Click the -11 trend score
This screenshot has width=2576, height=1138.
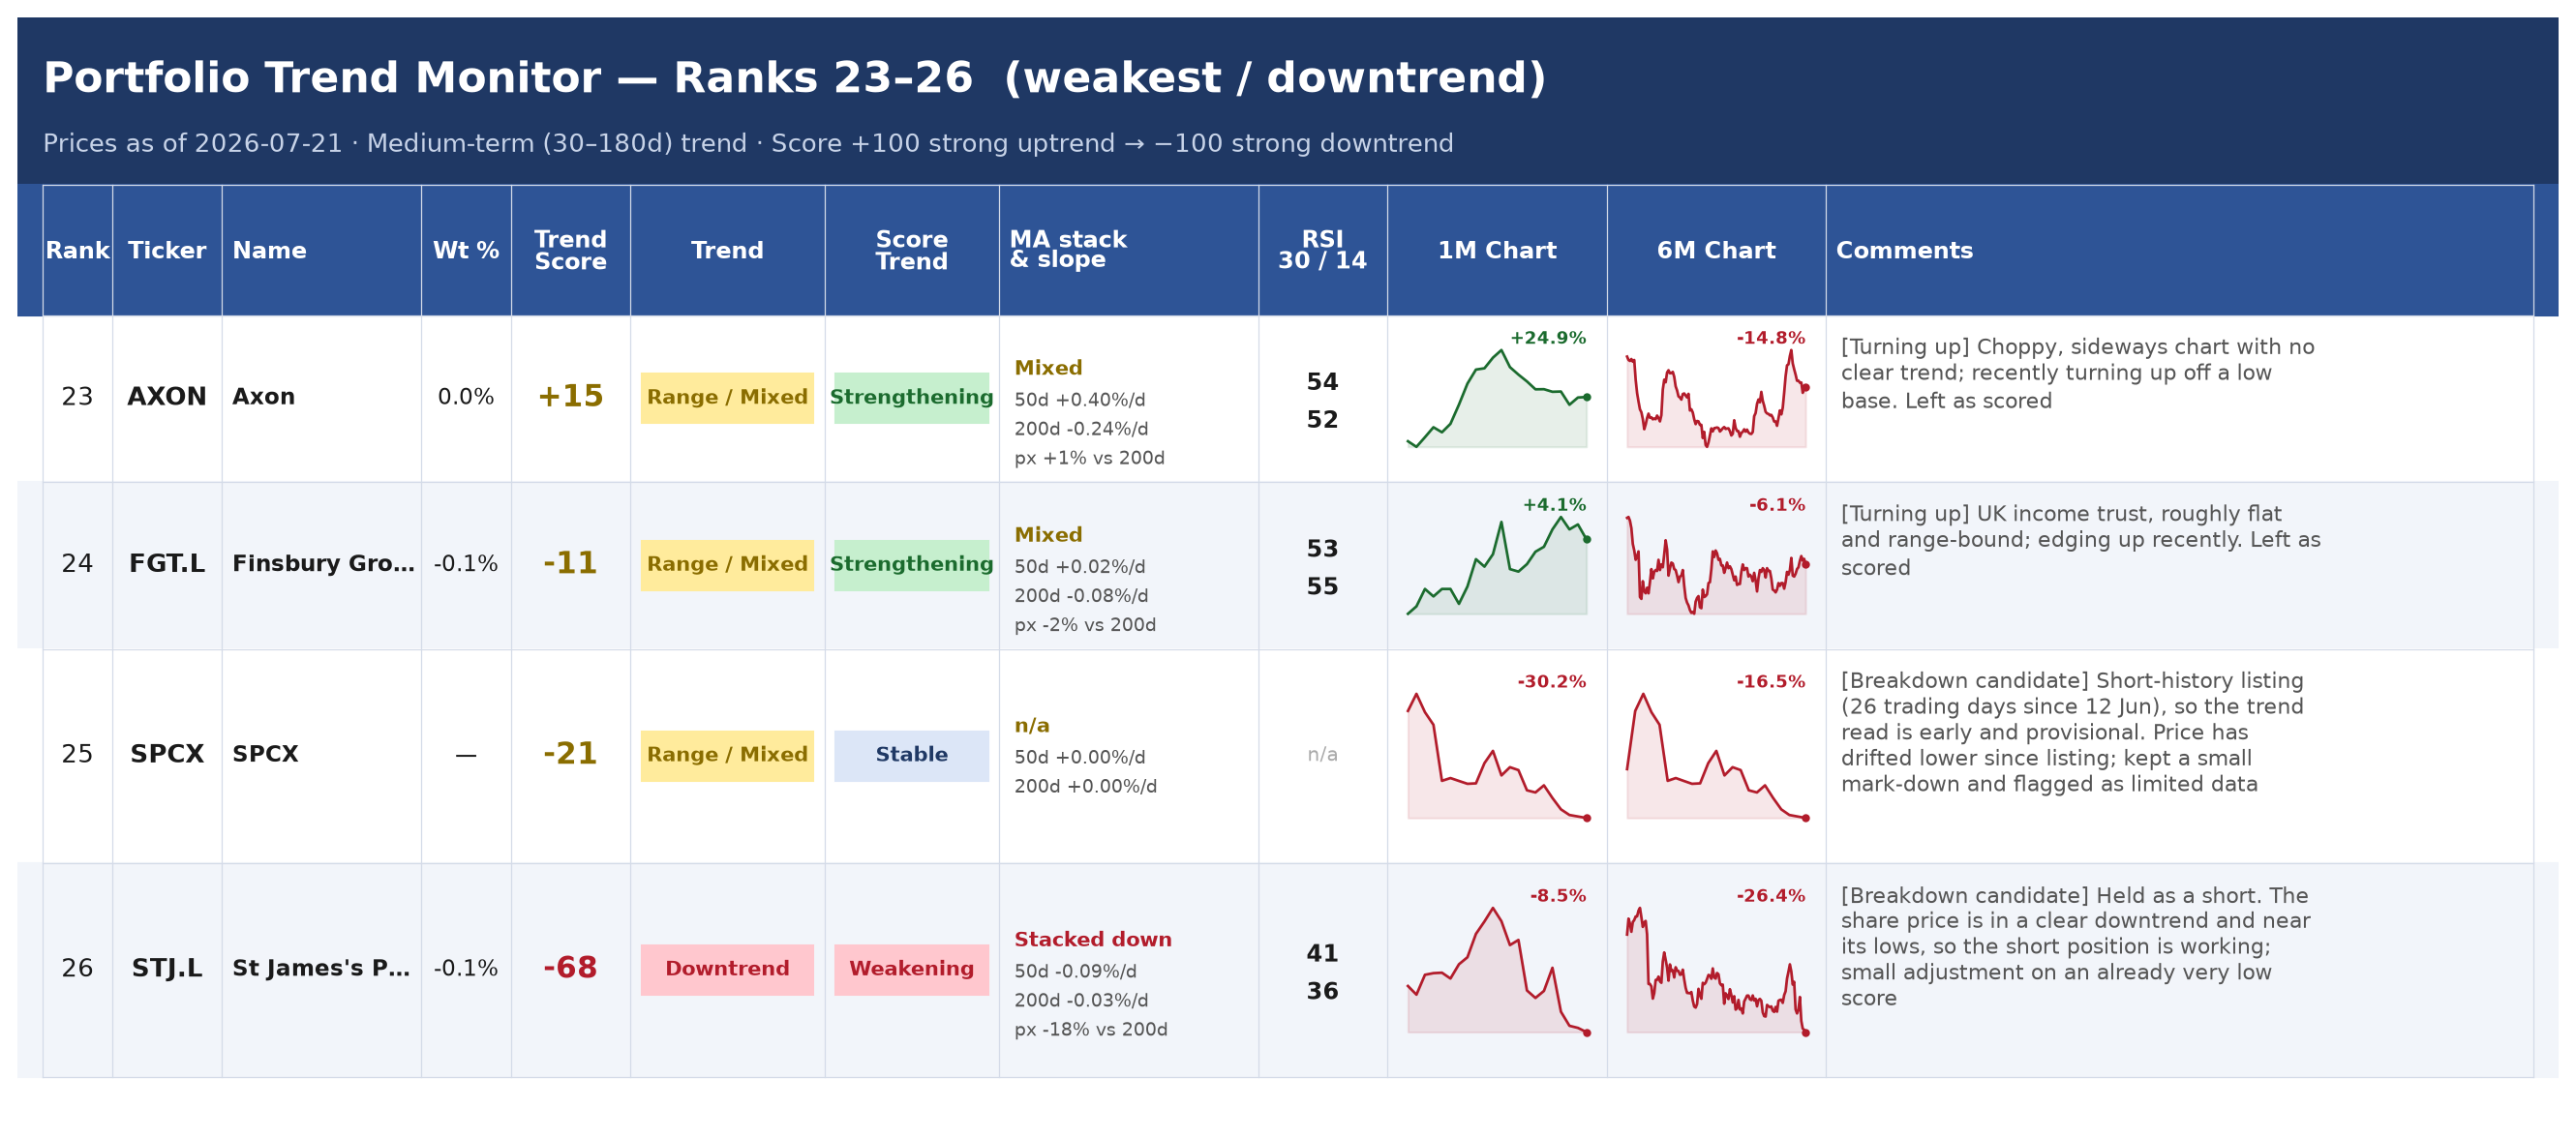coord(570,564)
